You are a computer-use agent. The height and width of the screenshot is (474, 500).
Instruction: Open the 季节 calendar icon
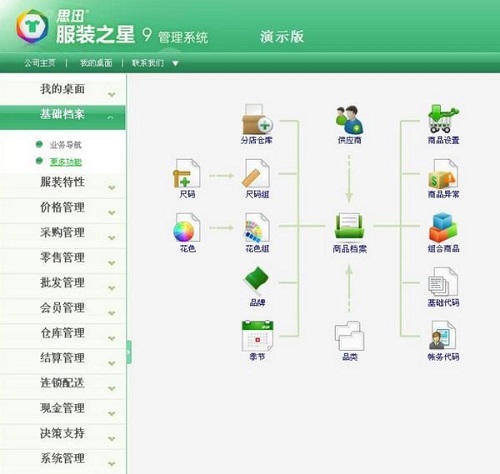pyautogui.click(x=257, y=336)
